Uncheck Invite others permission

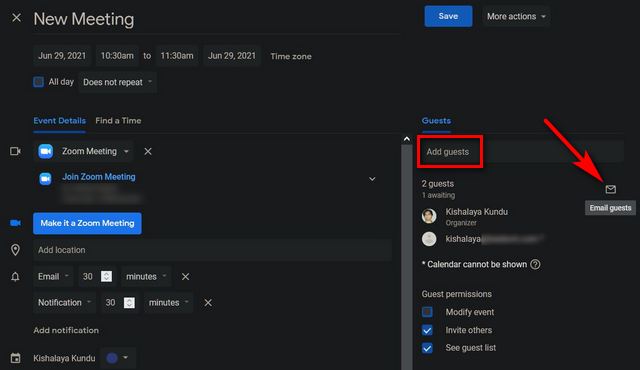pos(427,330)
